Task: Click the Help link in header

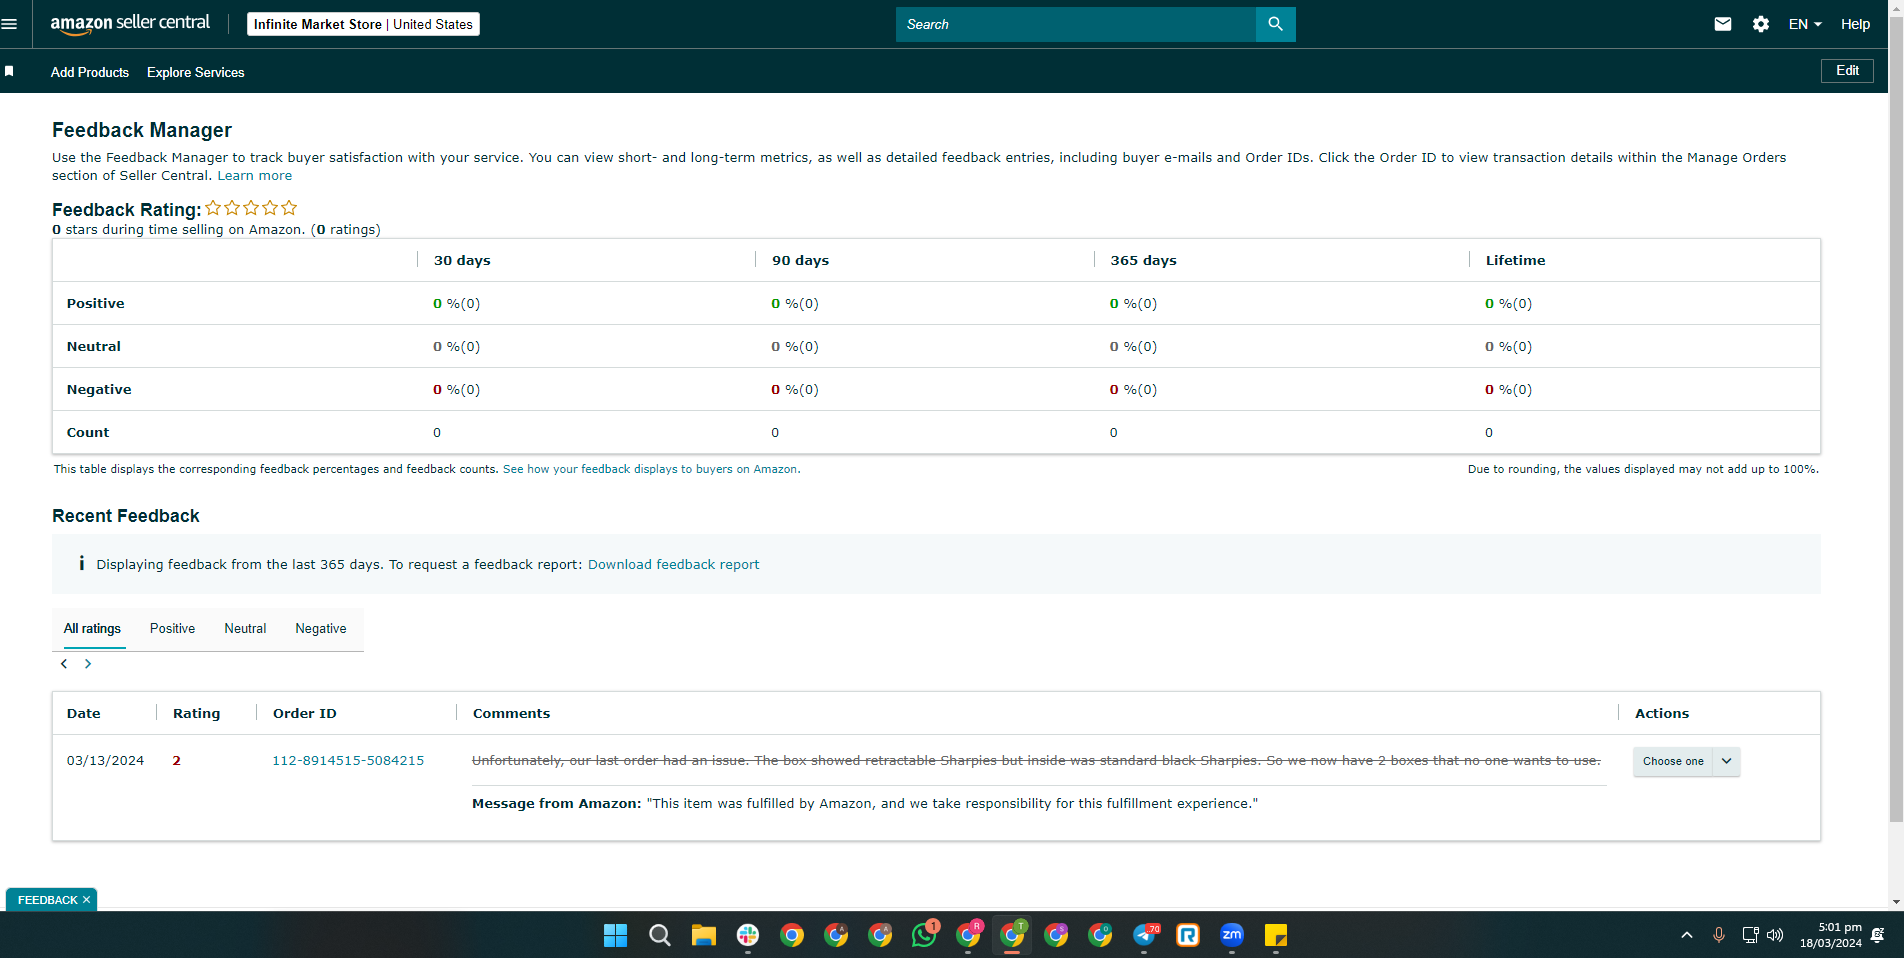Action: click(x=1855, y=24)
